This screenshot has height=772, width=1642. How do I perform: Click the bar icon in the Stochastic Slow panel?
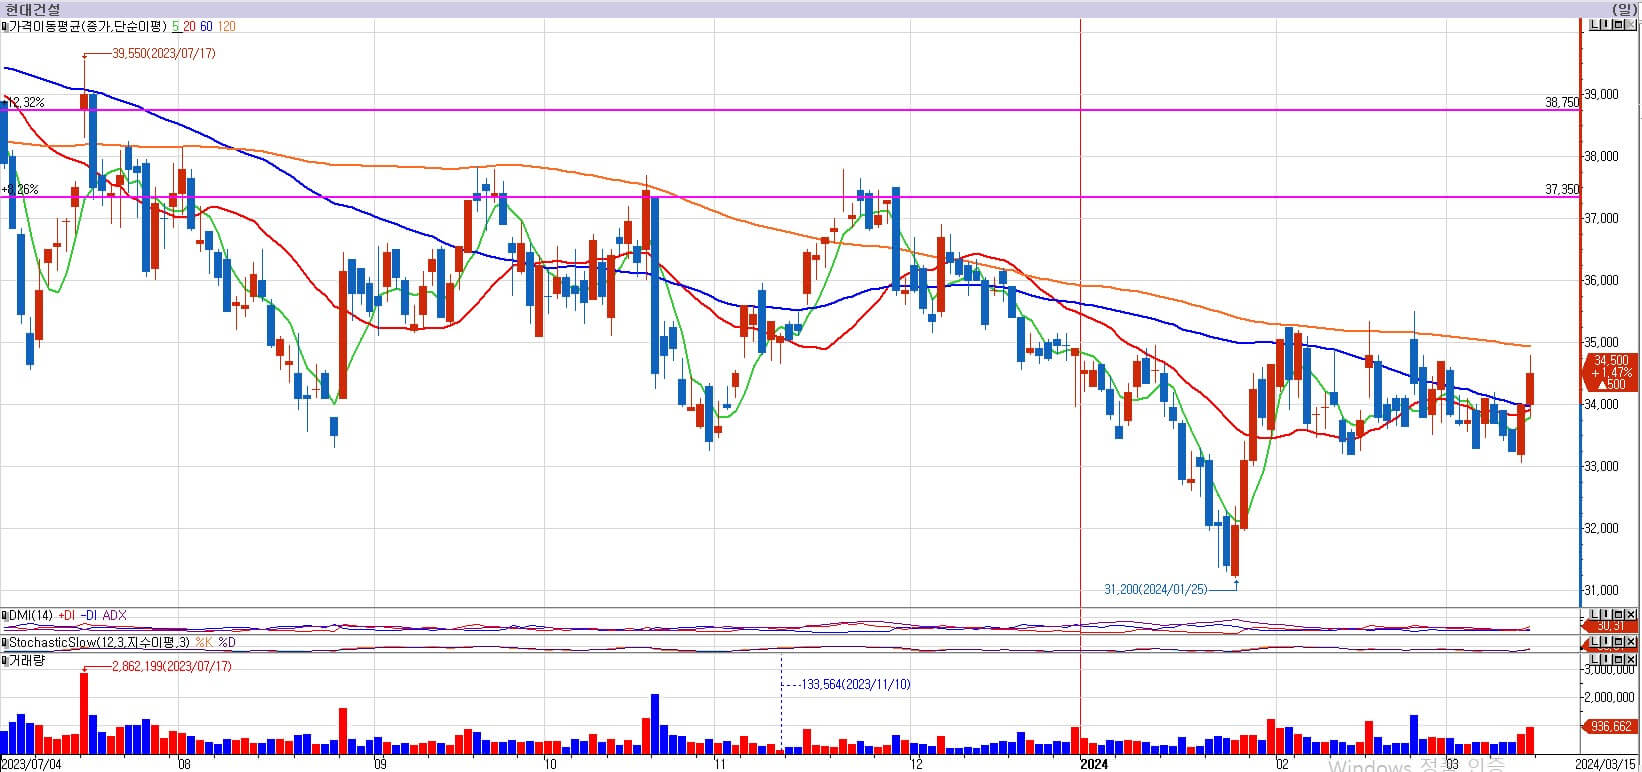[1606, 641]
